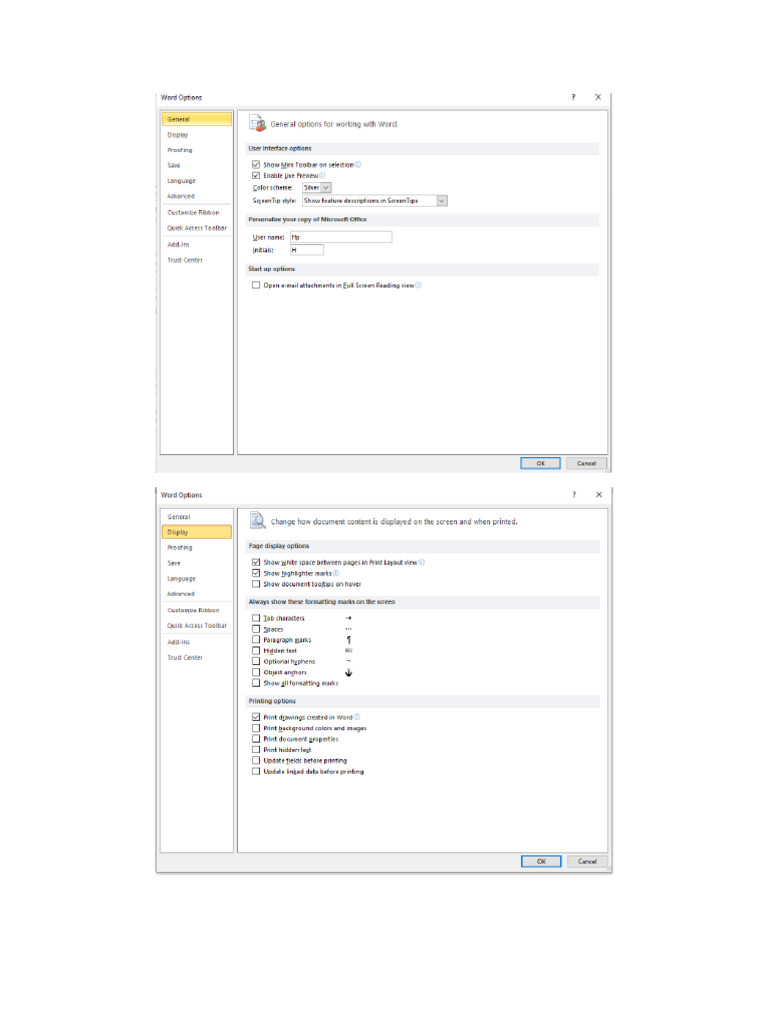
Task: Click General options icon in top dialog header
Action: (x=258, y=123)
